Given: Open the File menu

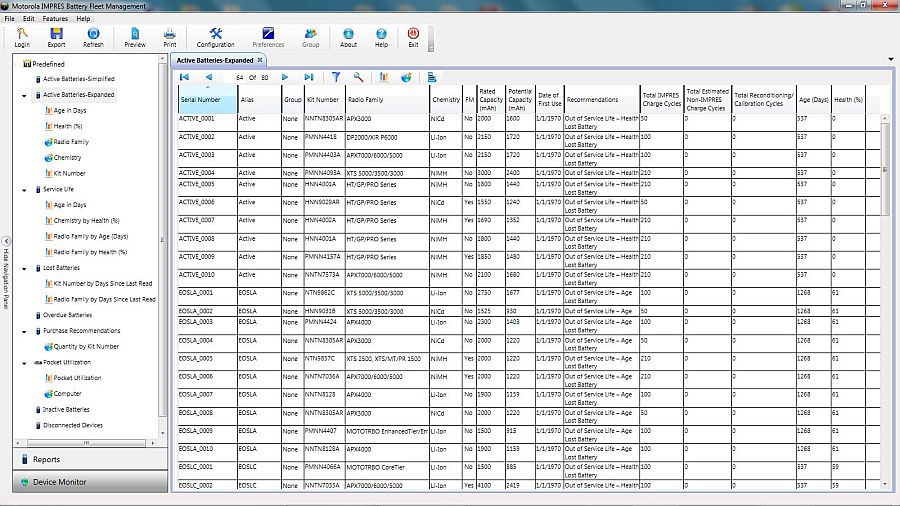Looking at the screenshot, I should click(x=10, y=18).
